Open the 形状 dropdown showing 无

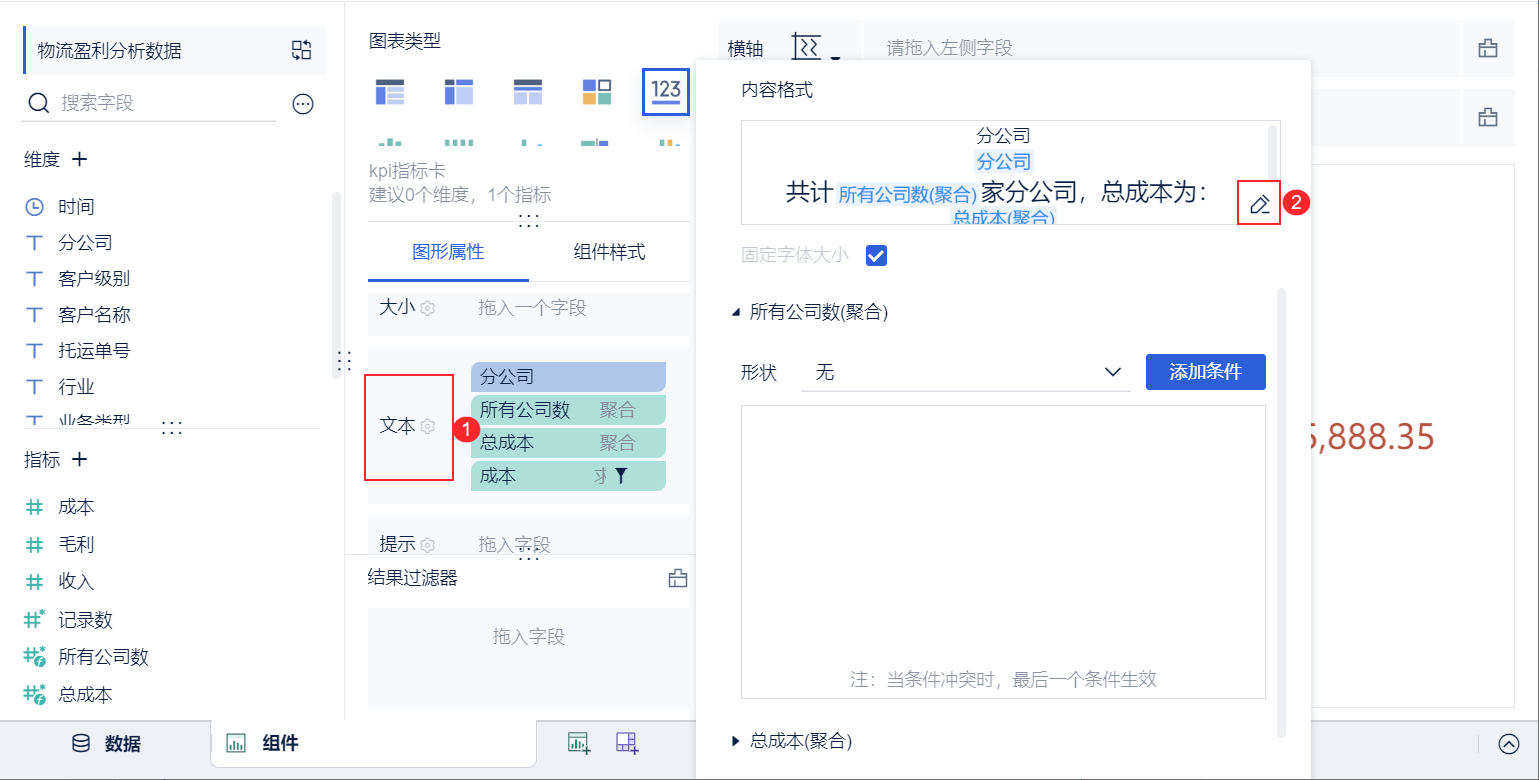pyautogui.click(x=965, y=372)
